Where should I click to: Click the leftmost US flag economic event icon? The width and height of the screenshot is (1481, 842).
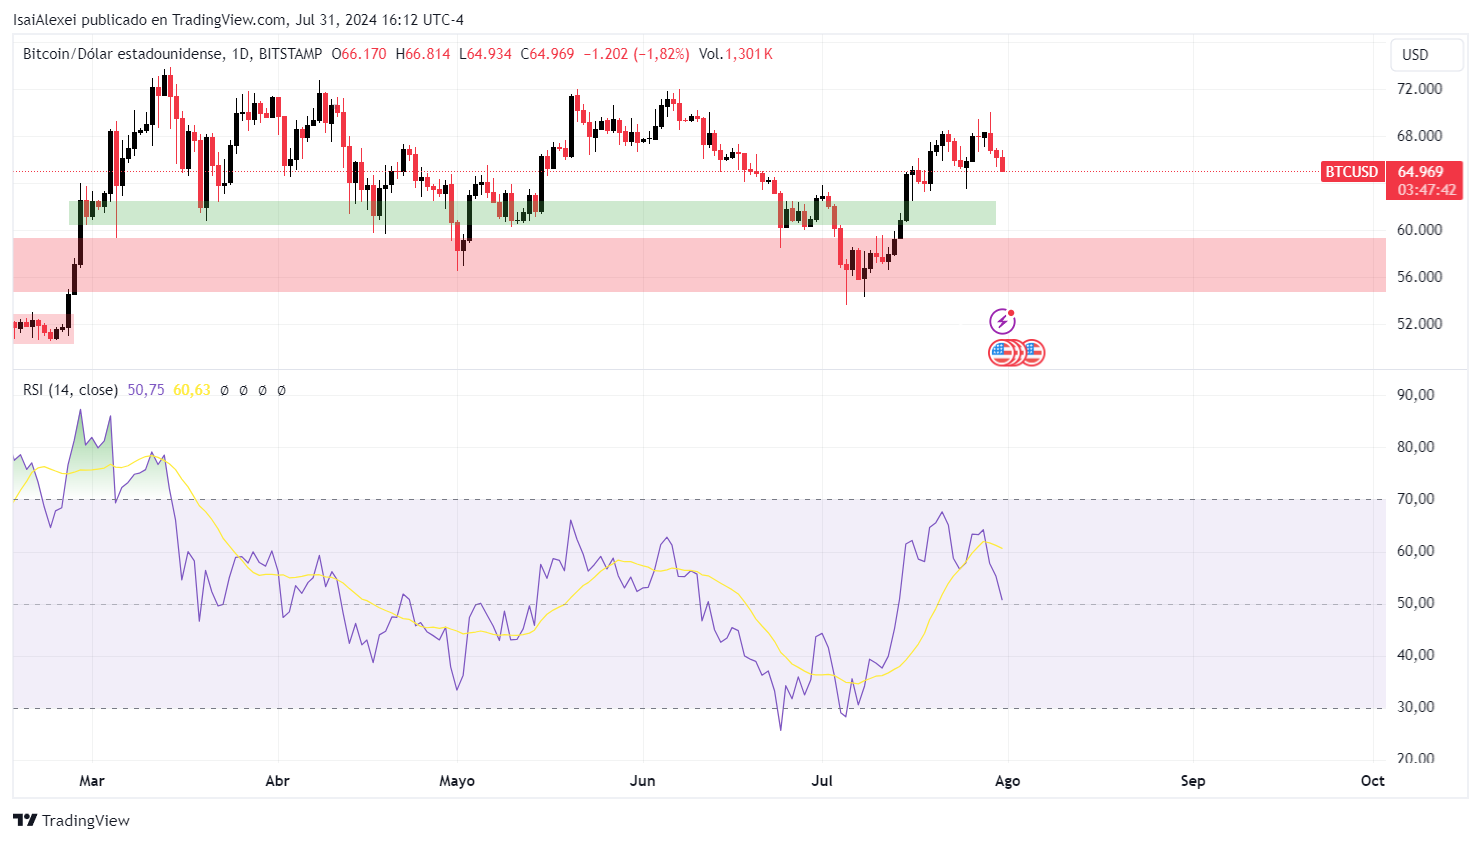(x=1000, y=352)
